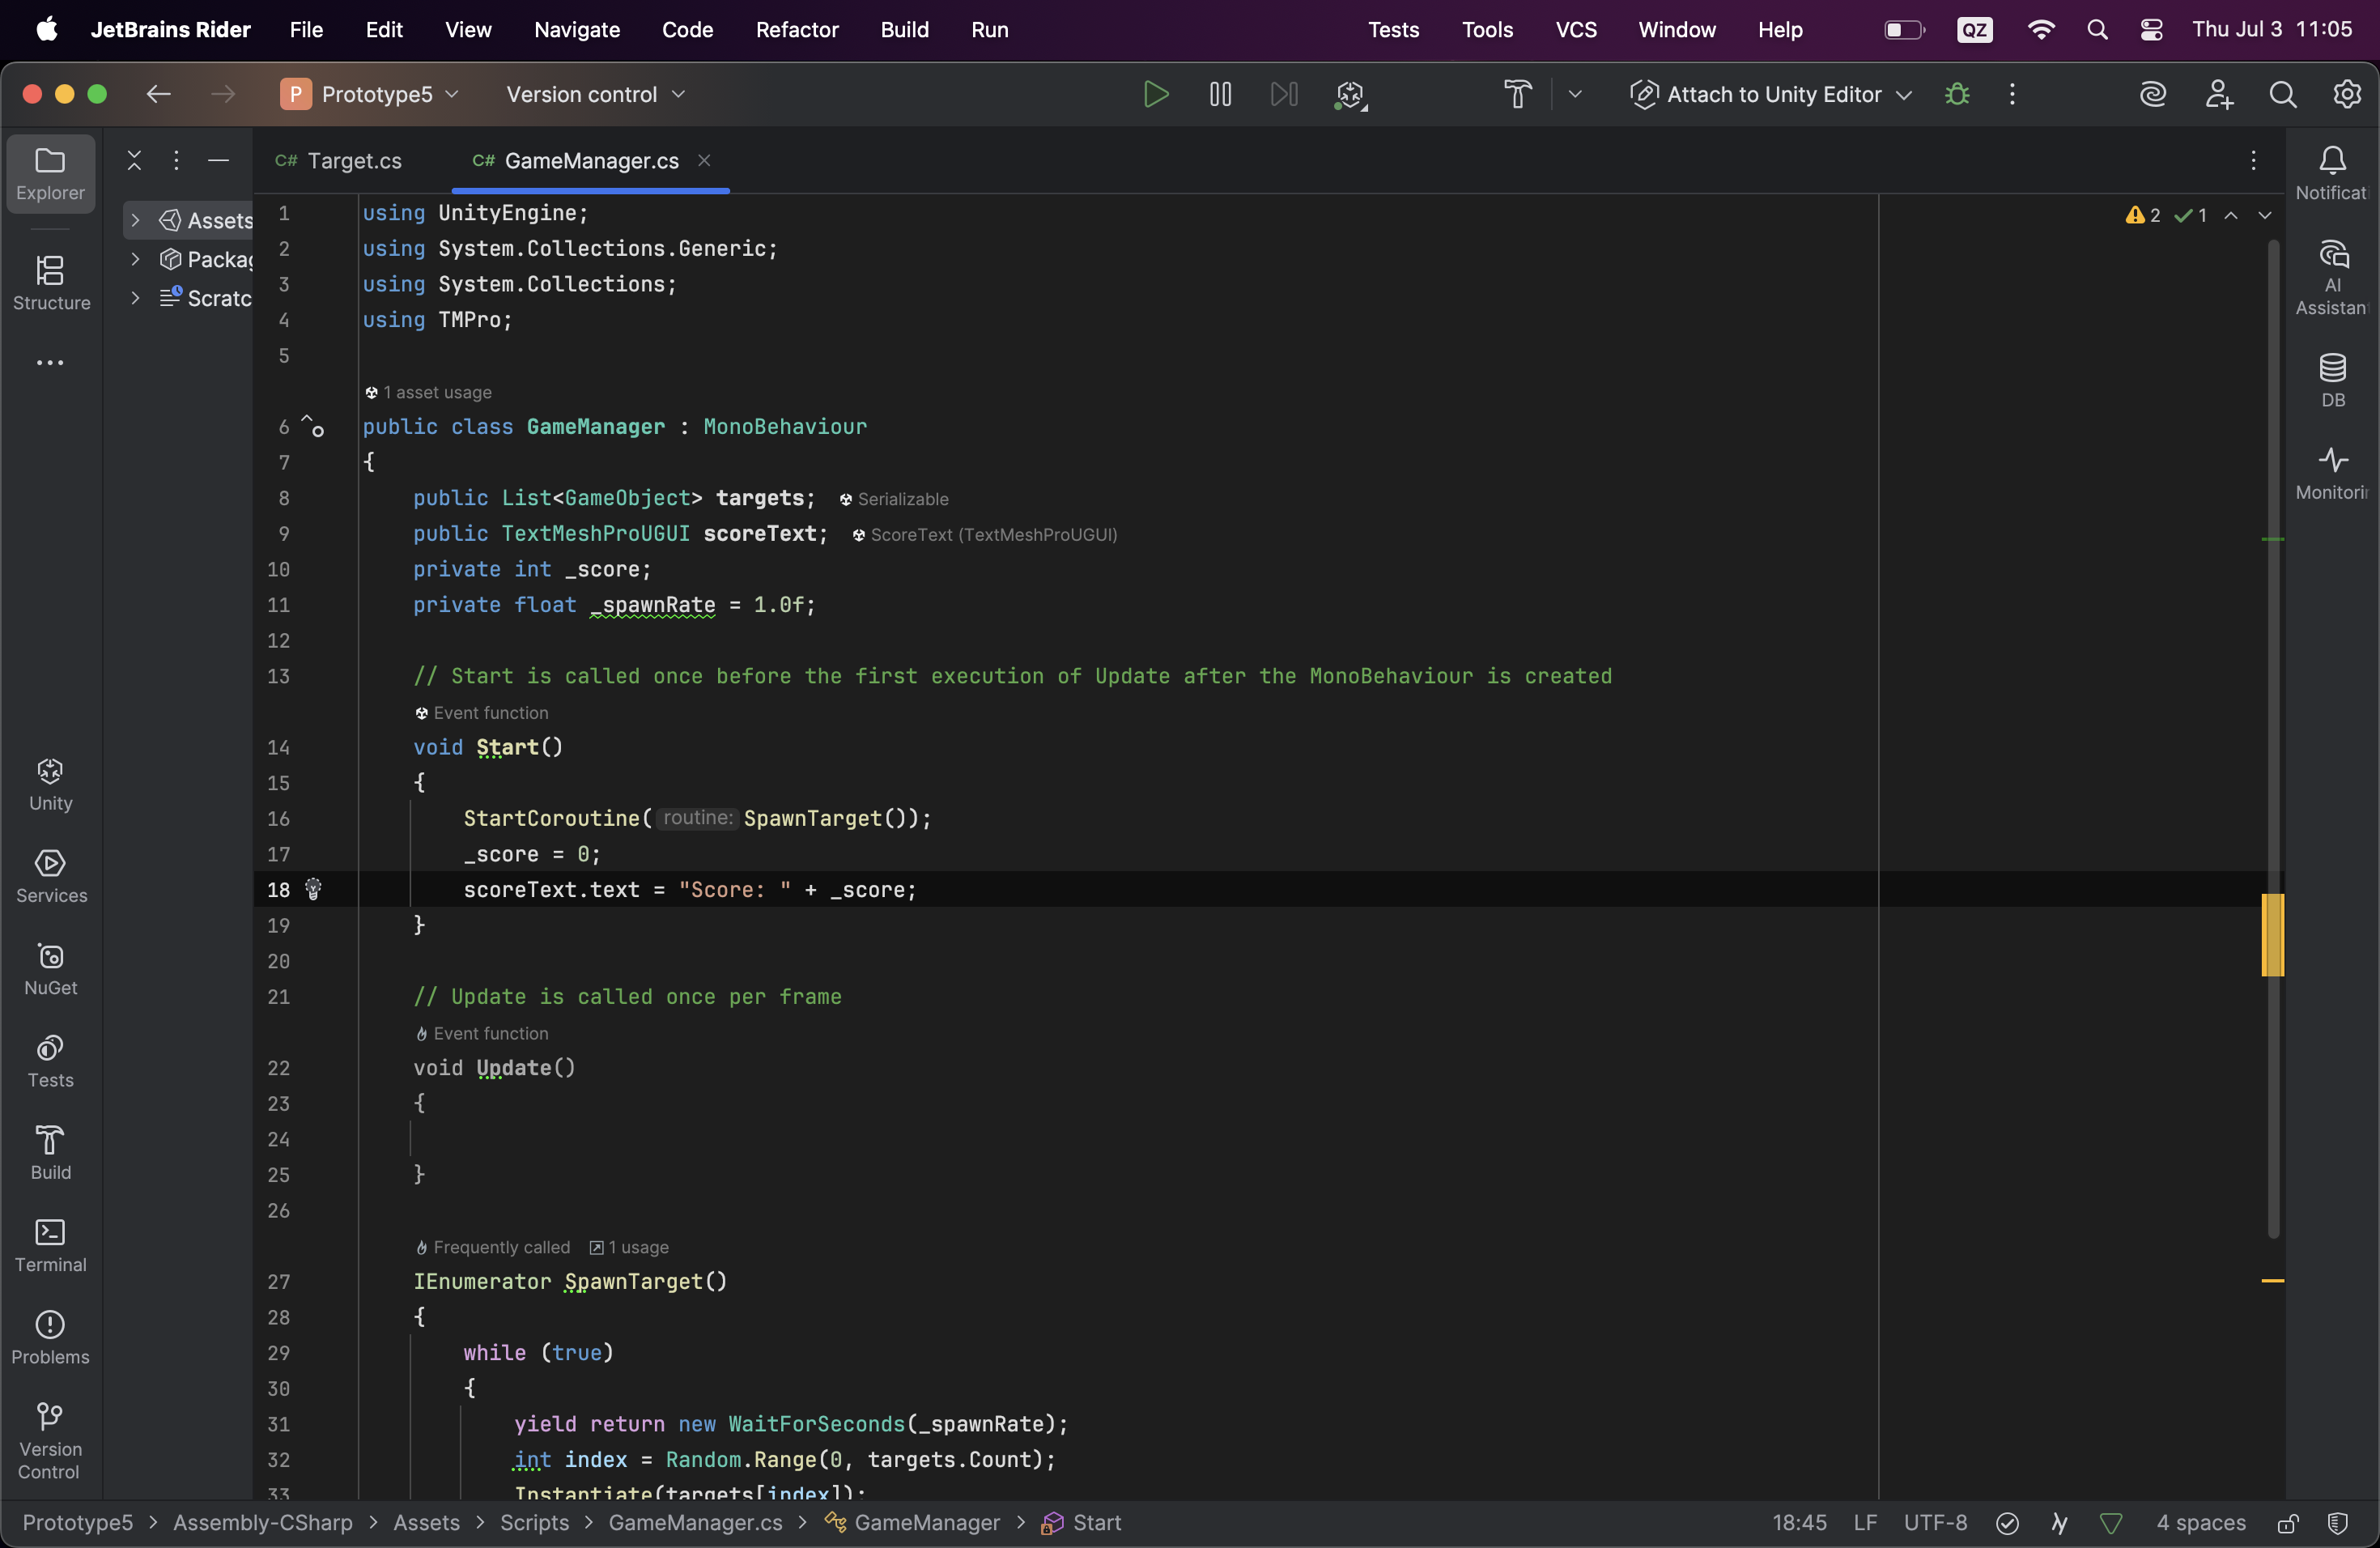The width and height of the screenshot is (2380, 1548).
Task: Open the Monitoring panel
Action: (2332, 474)
